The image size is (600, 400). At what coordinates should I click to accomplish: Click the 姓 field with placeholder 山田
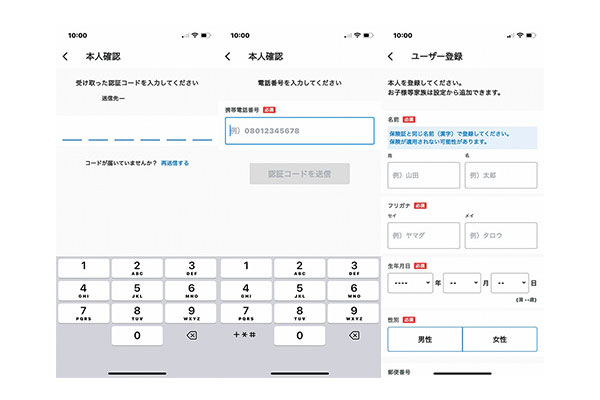coord(423,175)
